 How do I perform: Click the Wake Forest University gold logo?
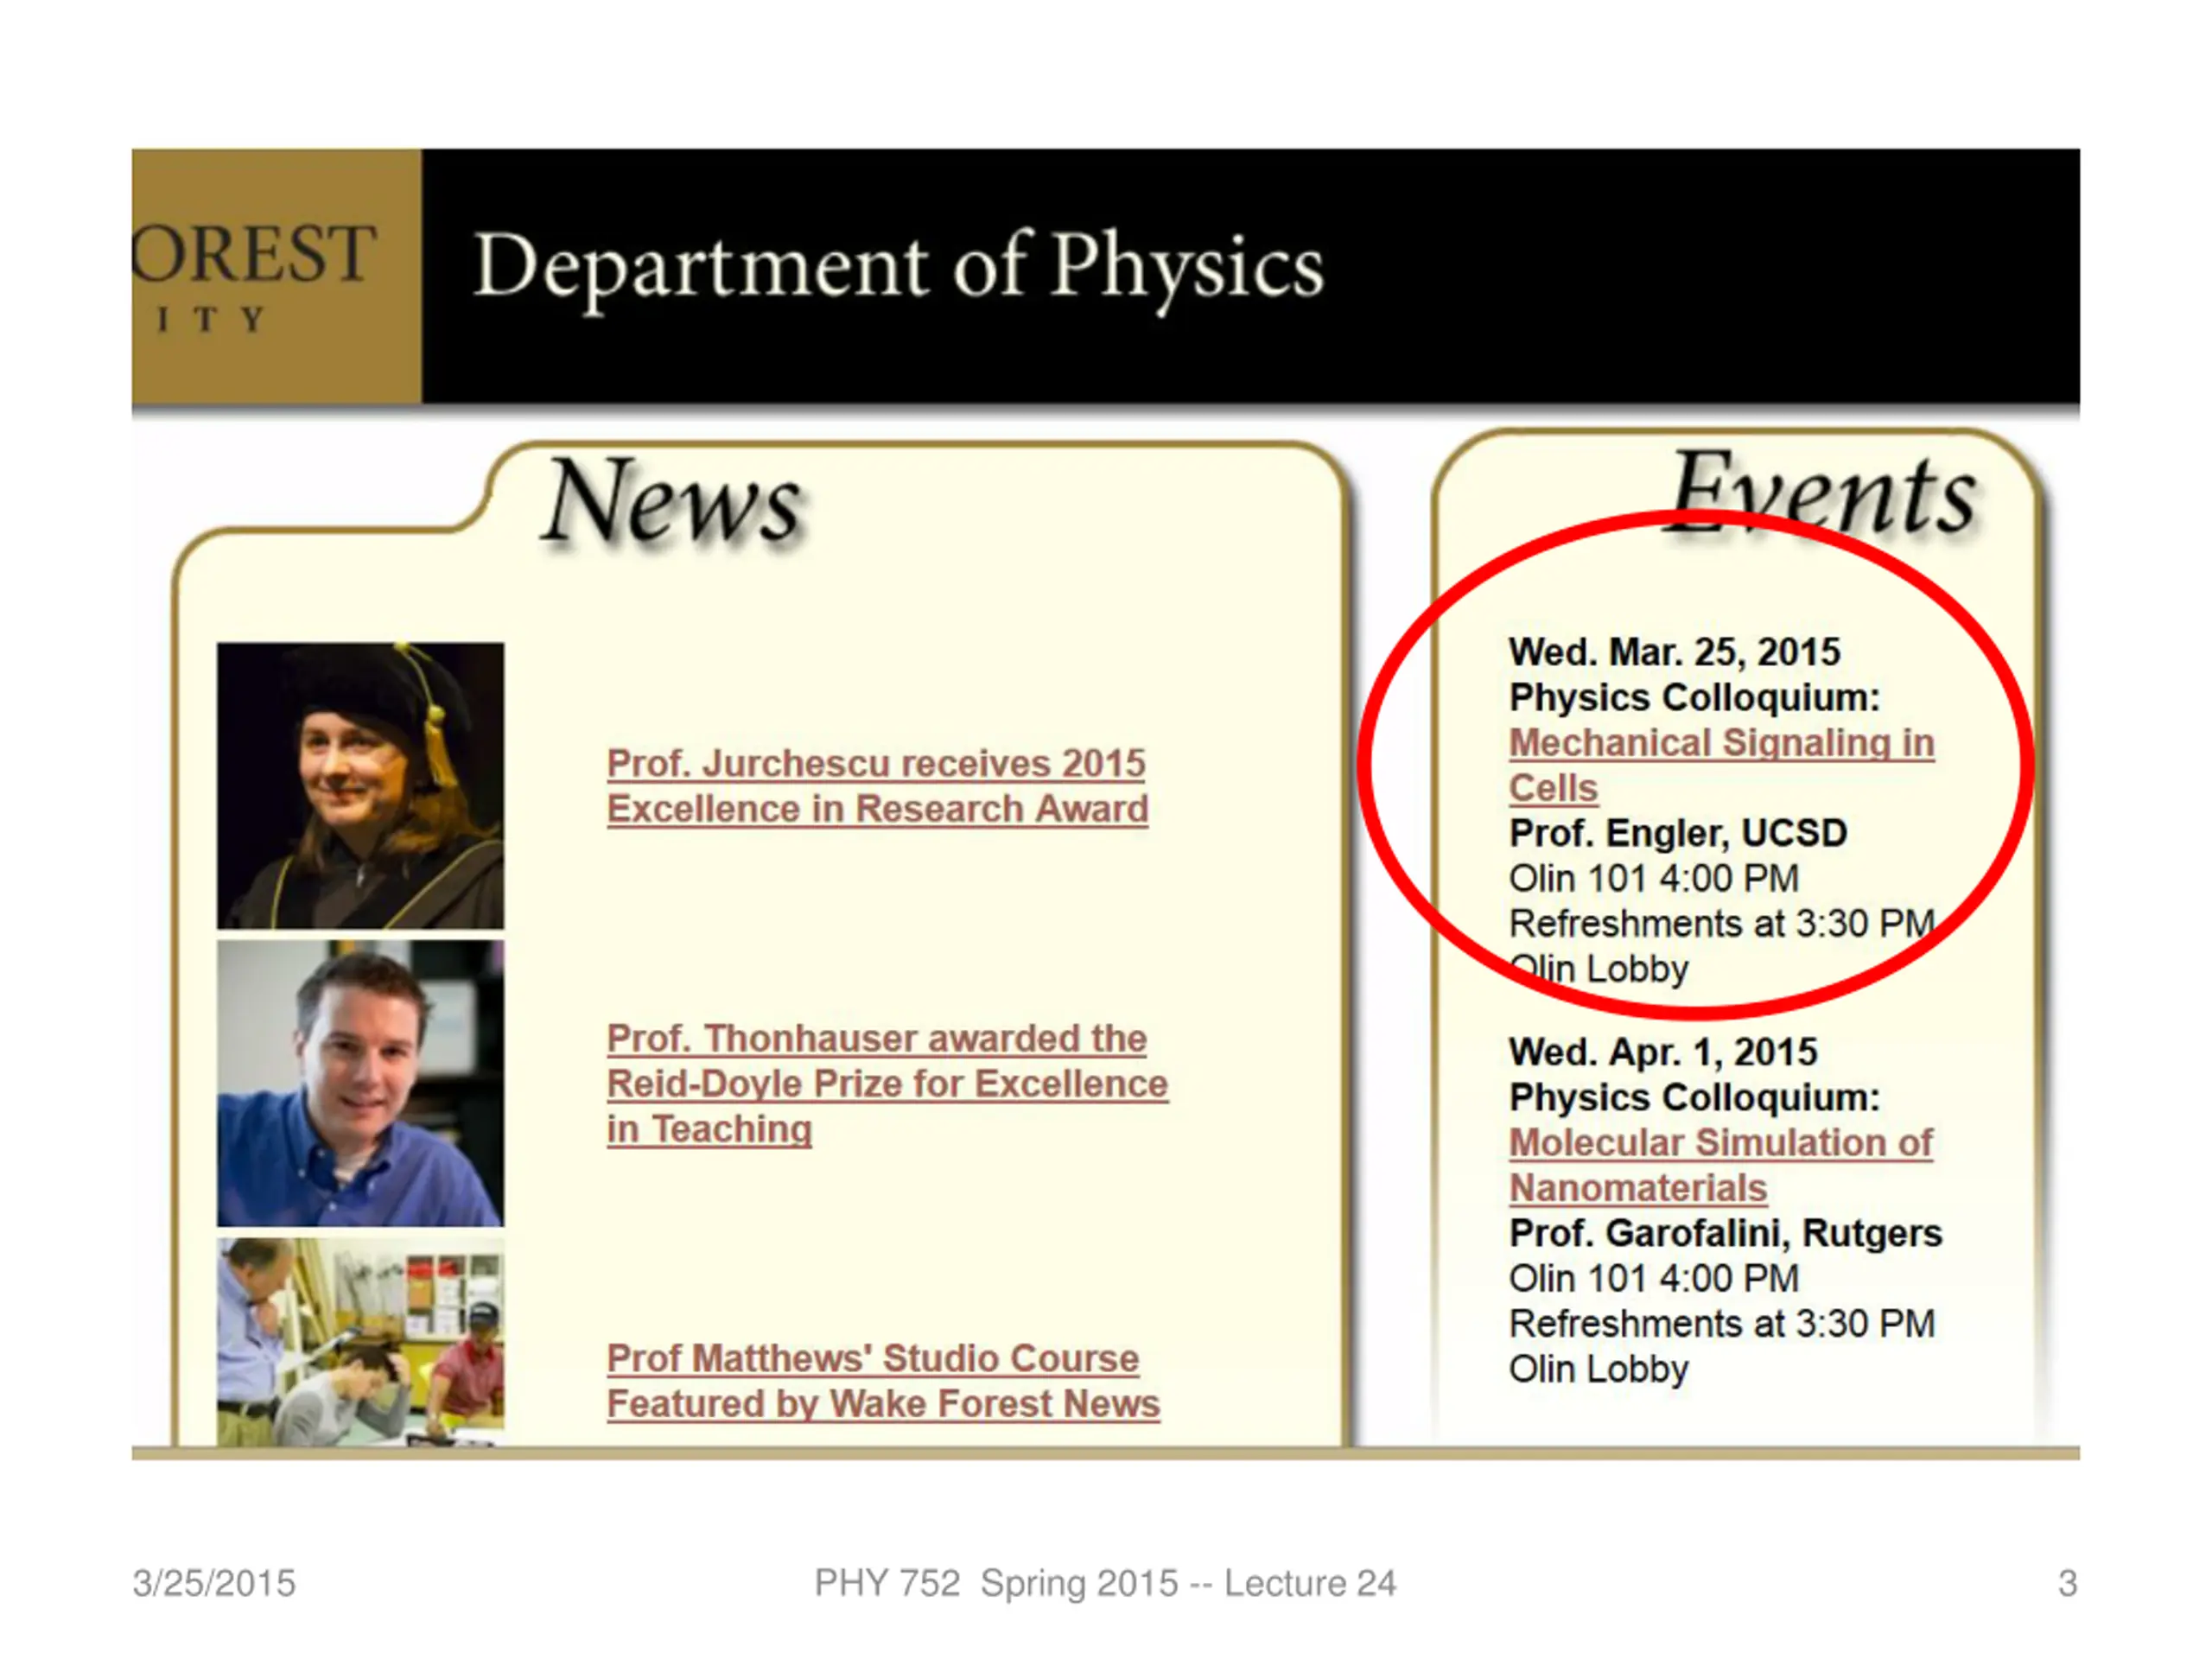click(277, 276)
